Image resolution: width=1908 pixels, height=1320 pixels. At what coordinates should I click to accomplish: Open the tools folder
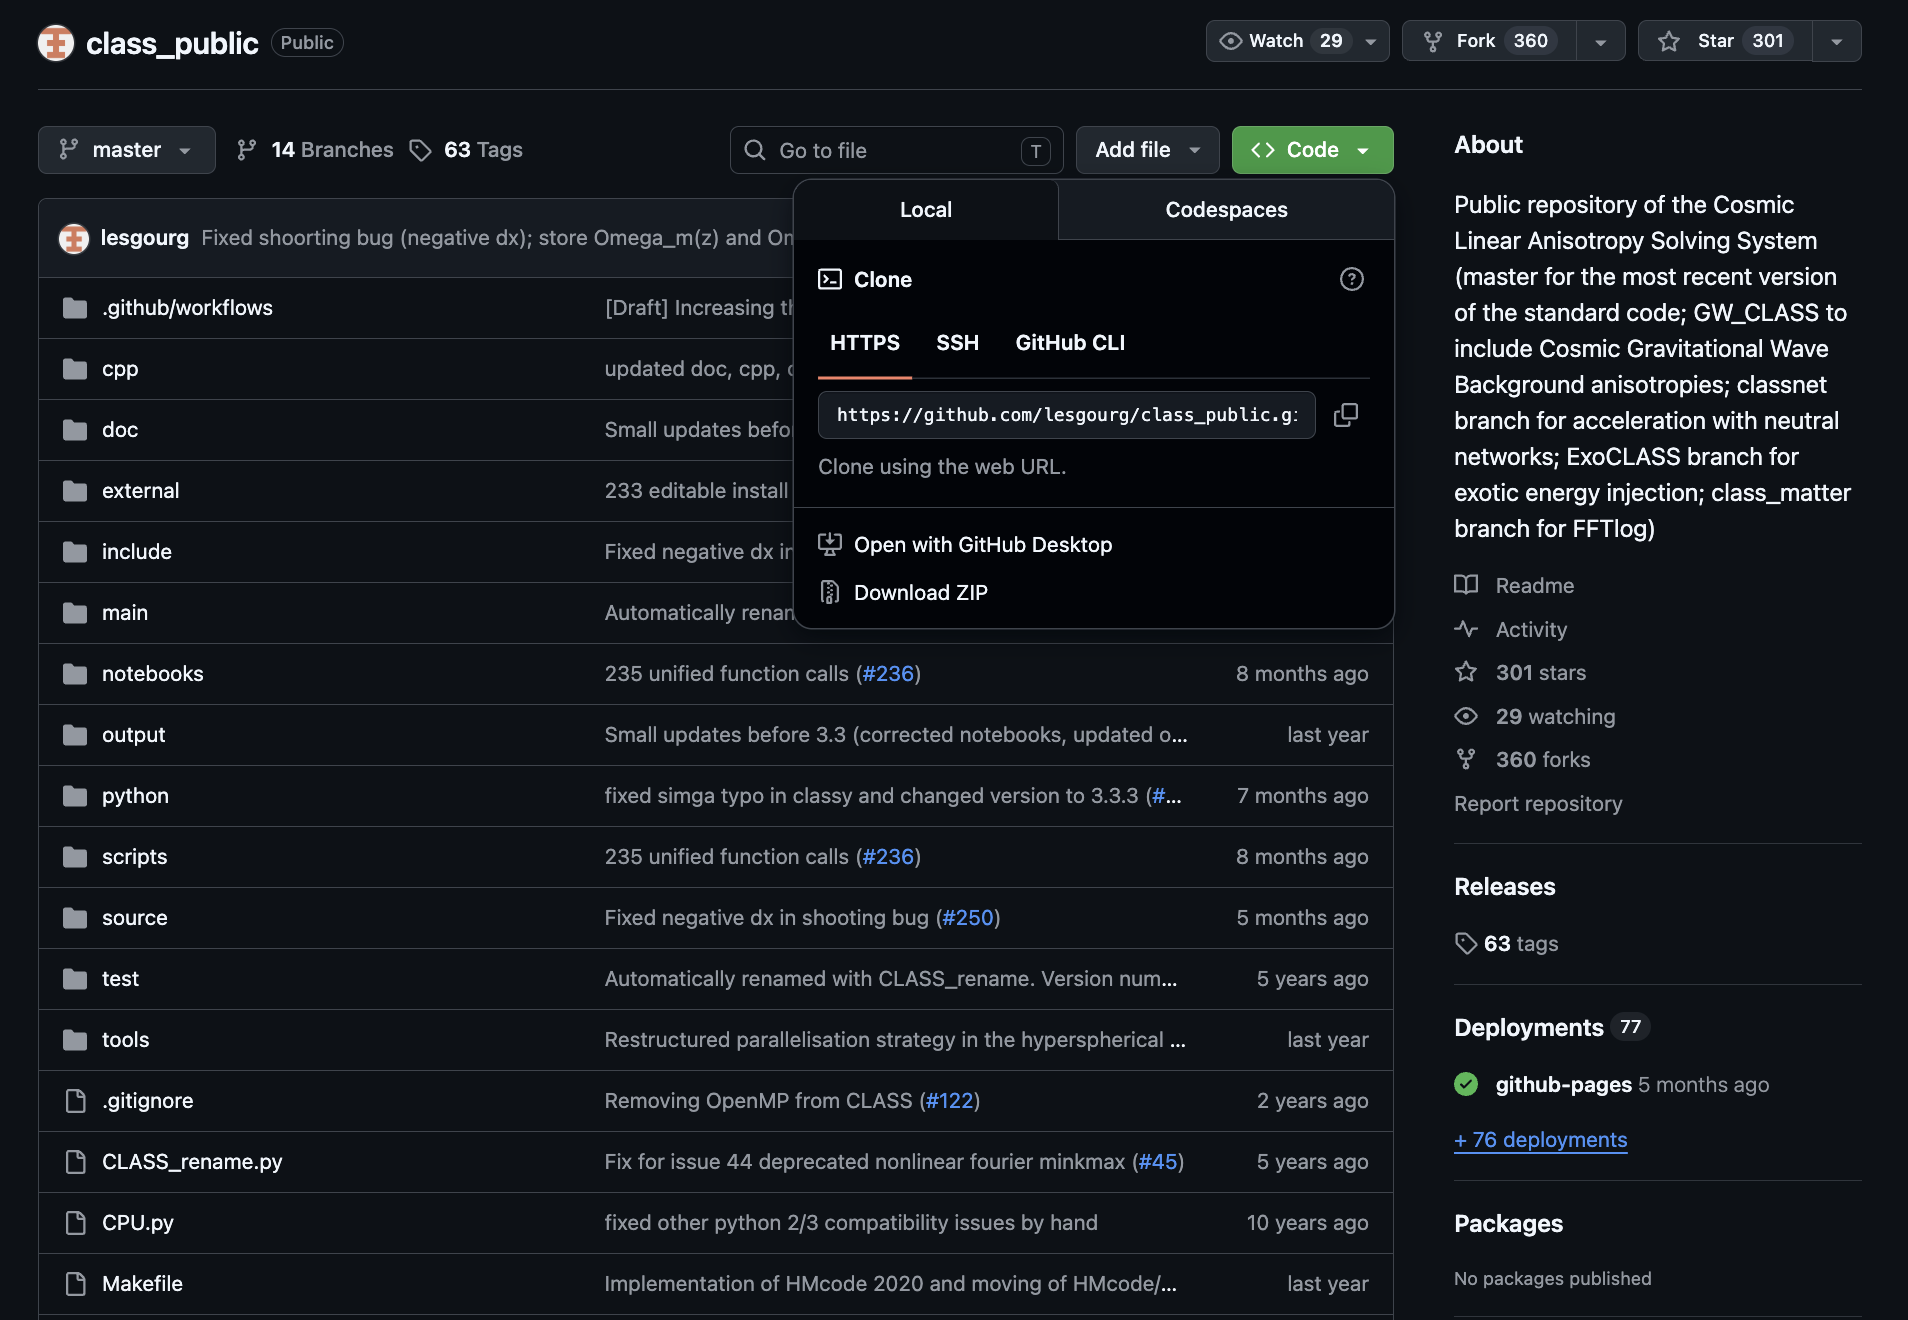pyautogui.click(x=125, y=1040)
